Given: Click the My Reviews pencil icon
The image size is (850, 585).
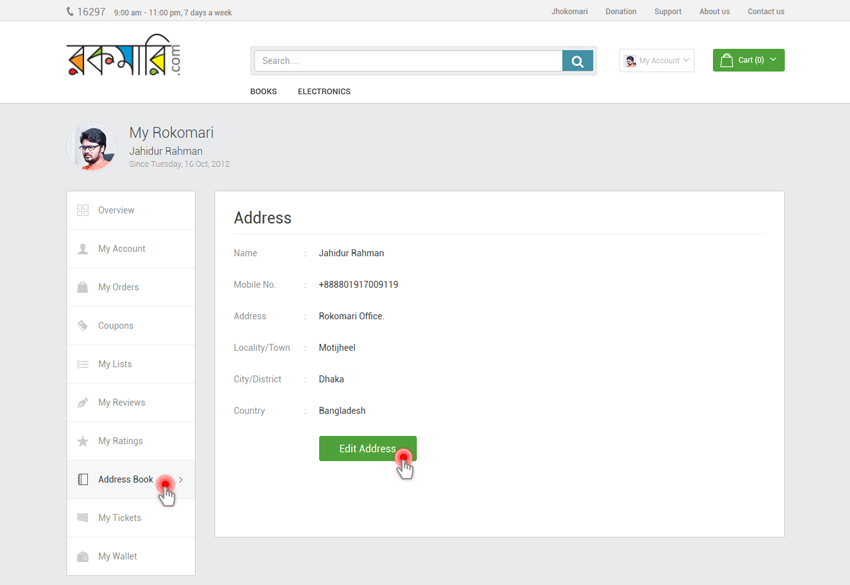Looking at the screenshot, I should tap(83, 403).
